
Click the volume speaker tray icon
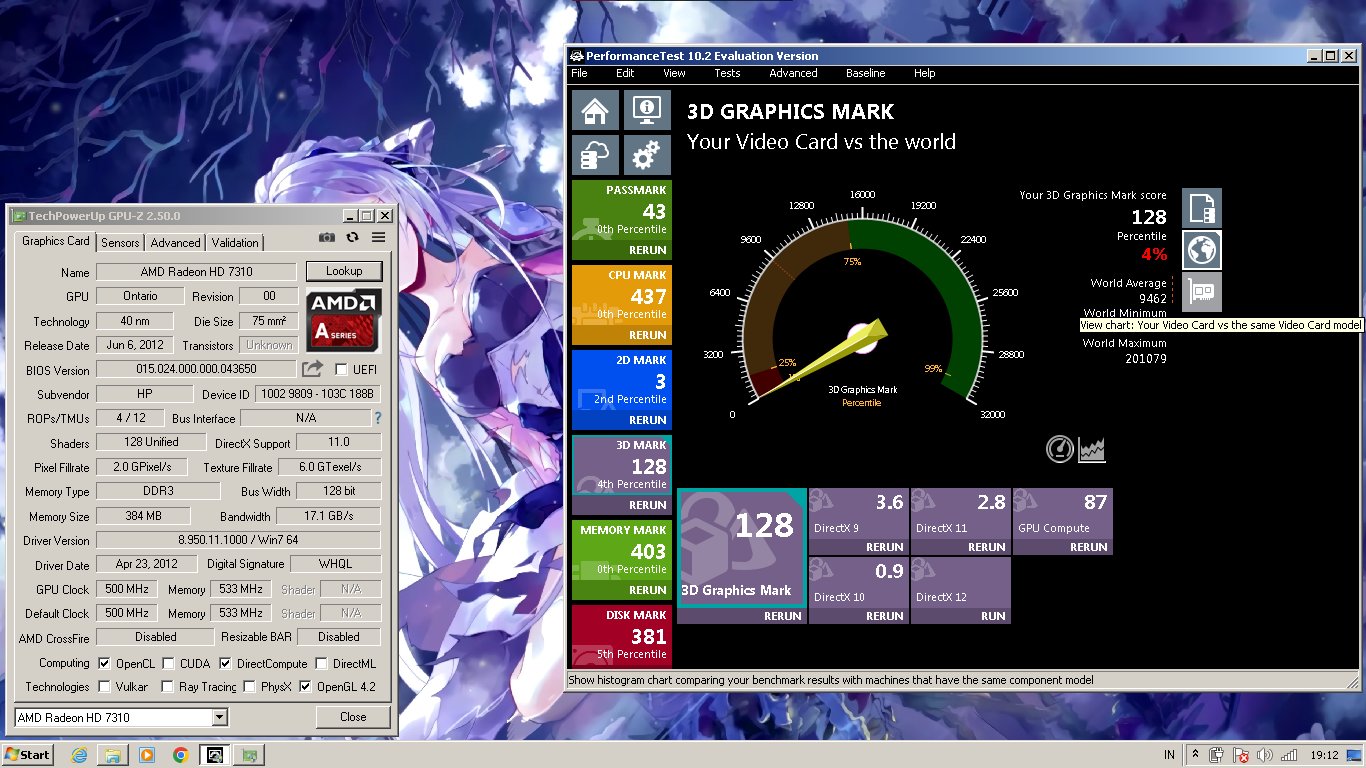click(1264, 755)
